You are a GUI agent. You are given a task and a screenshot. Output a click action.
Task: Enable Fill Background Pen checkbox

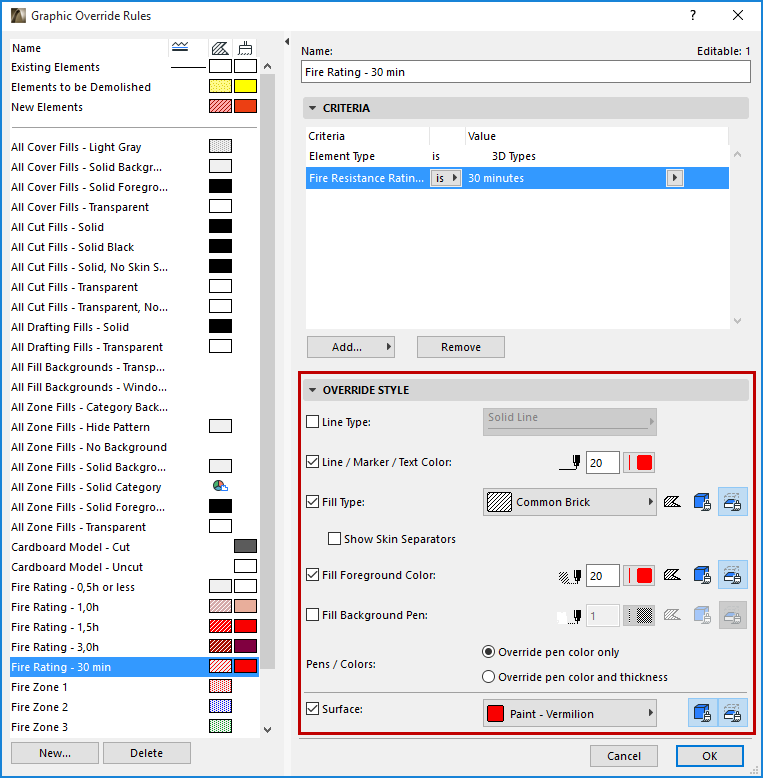[x=313, y=615]
